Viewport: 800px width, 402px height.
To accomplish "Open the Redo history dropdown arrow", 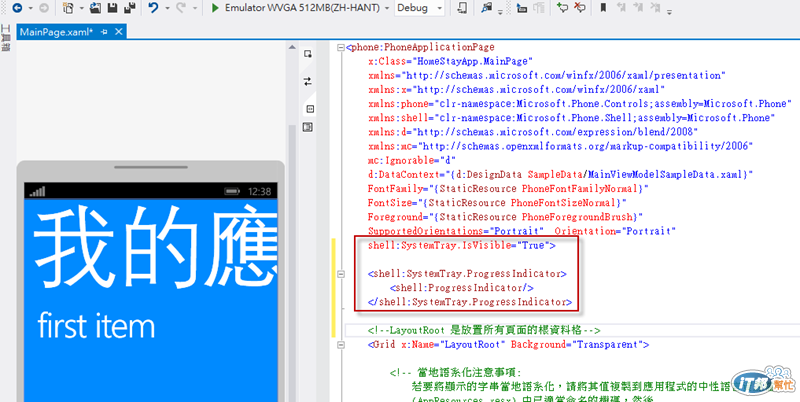I will click(x=195, y=8).
